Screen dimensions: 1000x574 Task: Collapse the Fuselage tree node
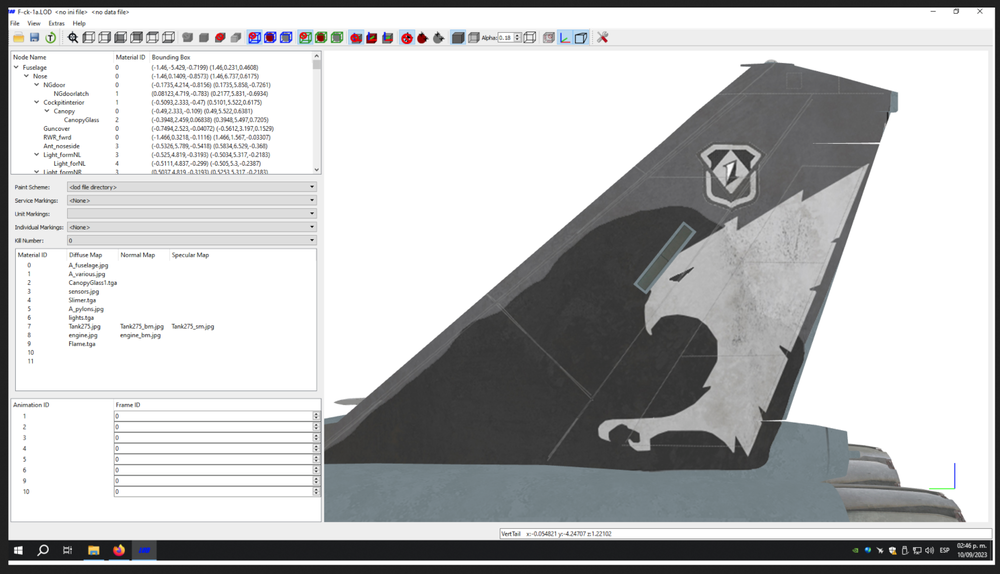(17, 67)
